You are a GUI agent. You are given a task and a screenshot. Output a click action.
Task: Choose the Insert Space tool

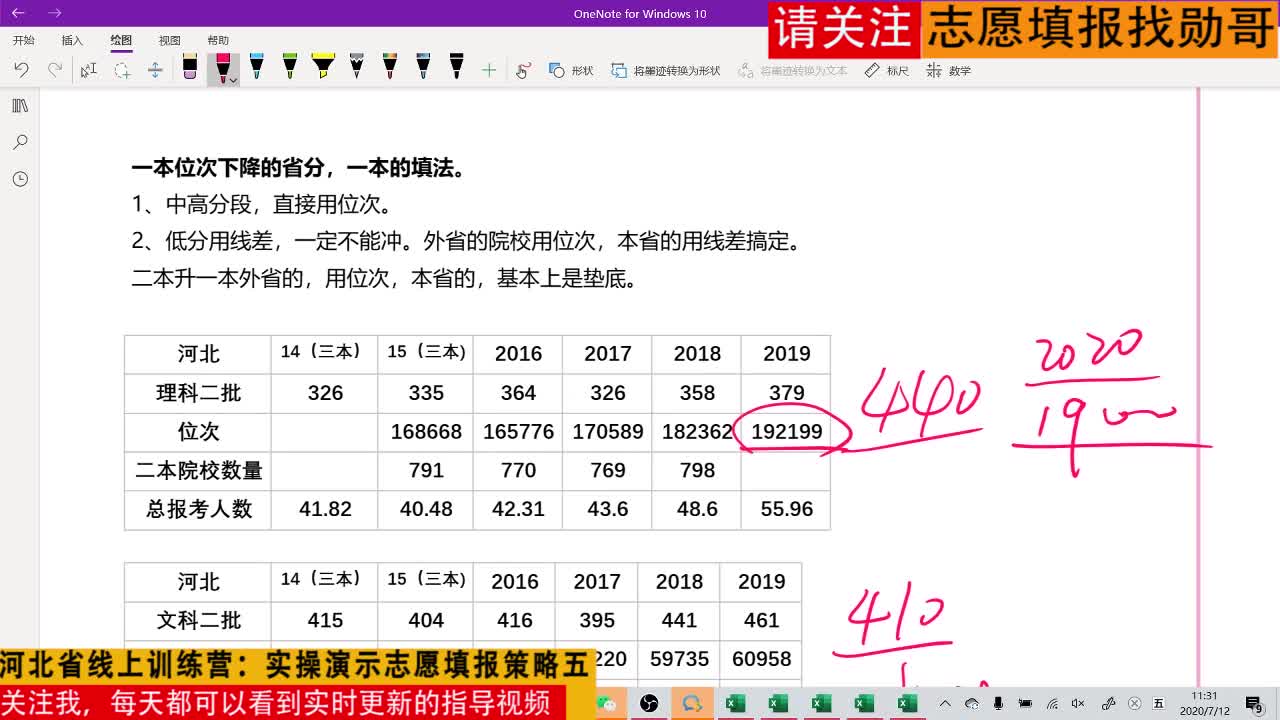coord(155,70)
